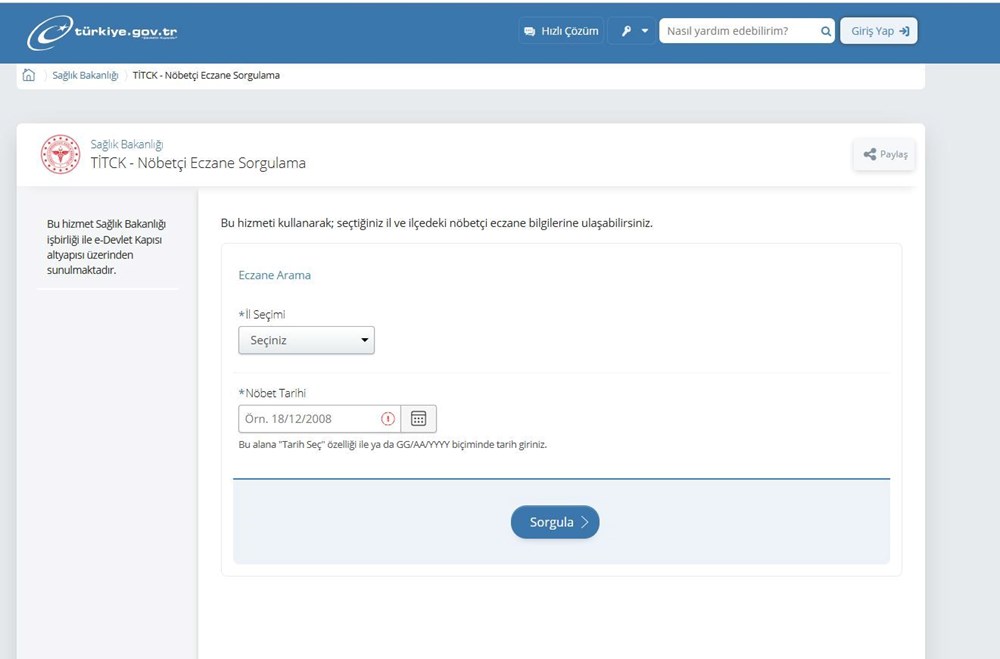This screenshot has height=659, width=1000.
Task: Open Sağlık Bakanlığı breadcrumb link
Action: point(85,76)
